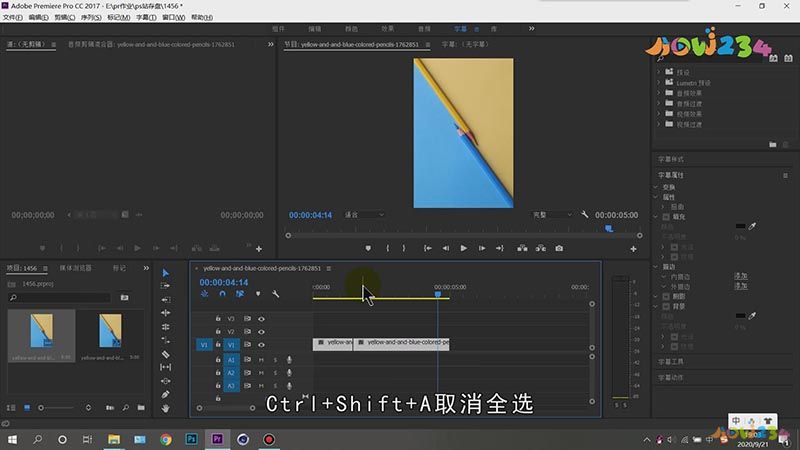This screenshot has width=800, height=450.
Task: Toggle sync lock for track V2
Action: tap(247, 332)
